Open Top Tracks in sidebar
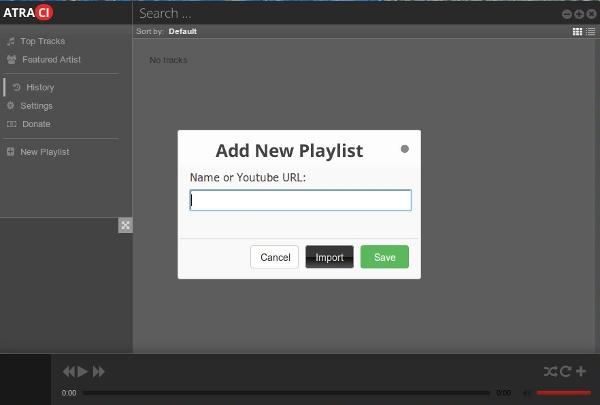600x405 pixels. (x=42, y=41)
